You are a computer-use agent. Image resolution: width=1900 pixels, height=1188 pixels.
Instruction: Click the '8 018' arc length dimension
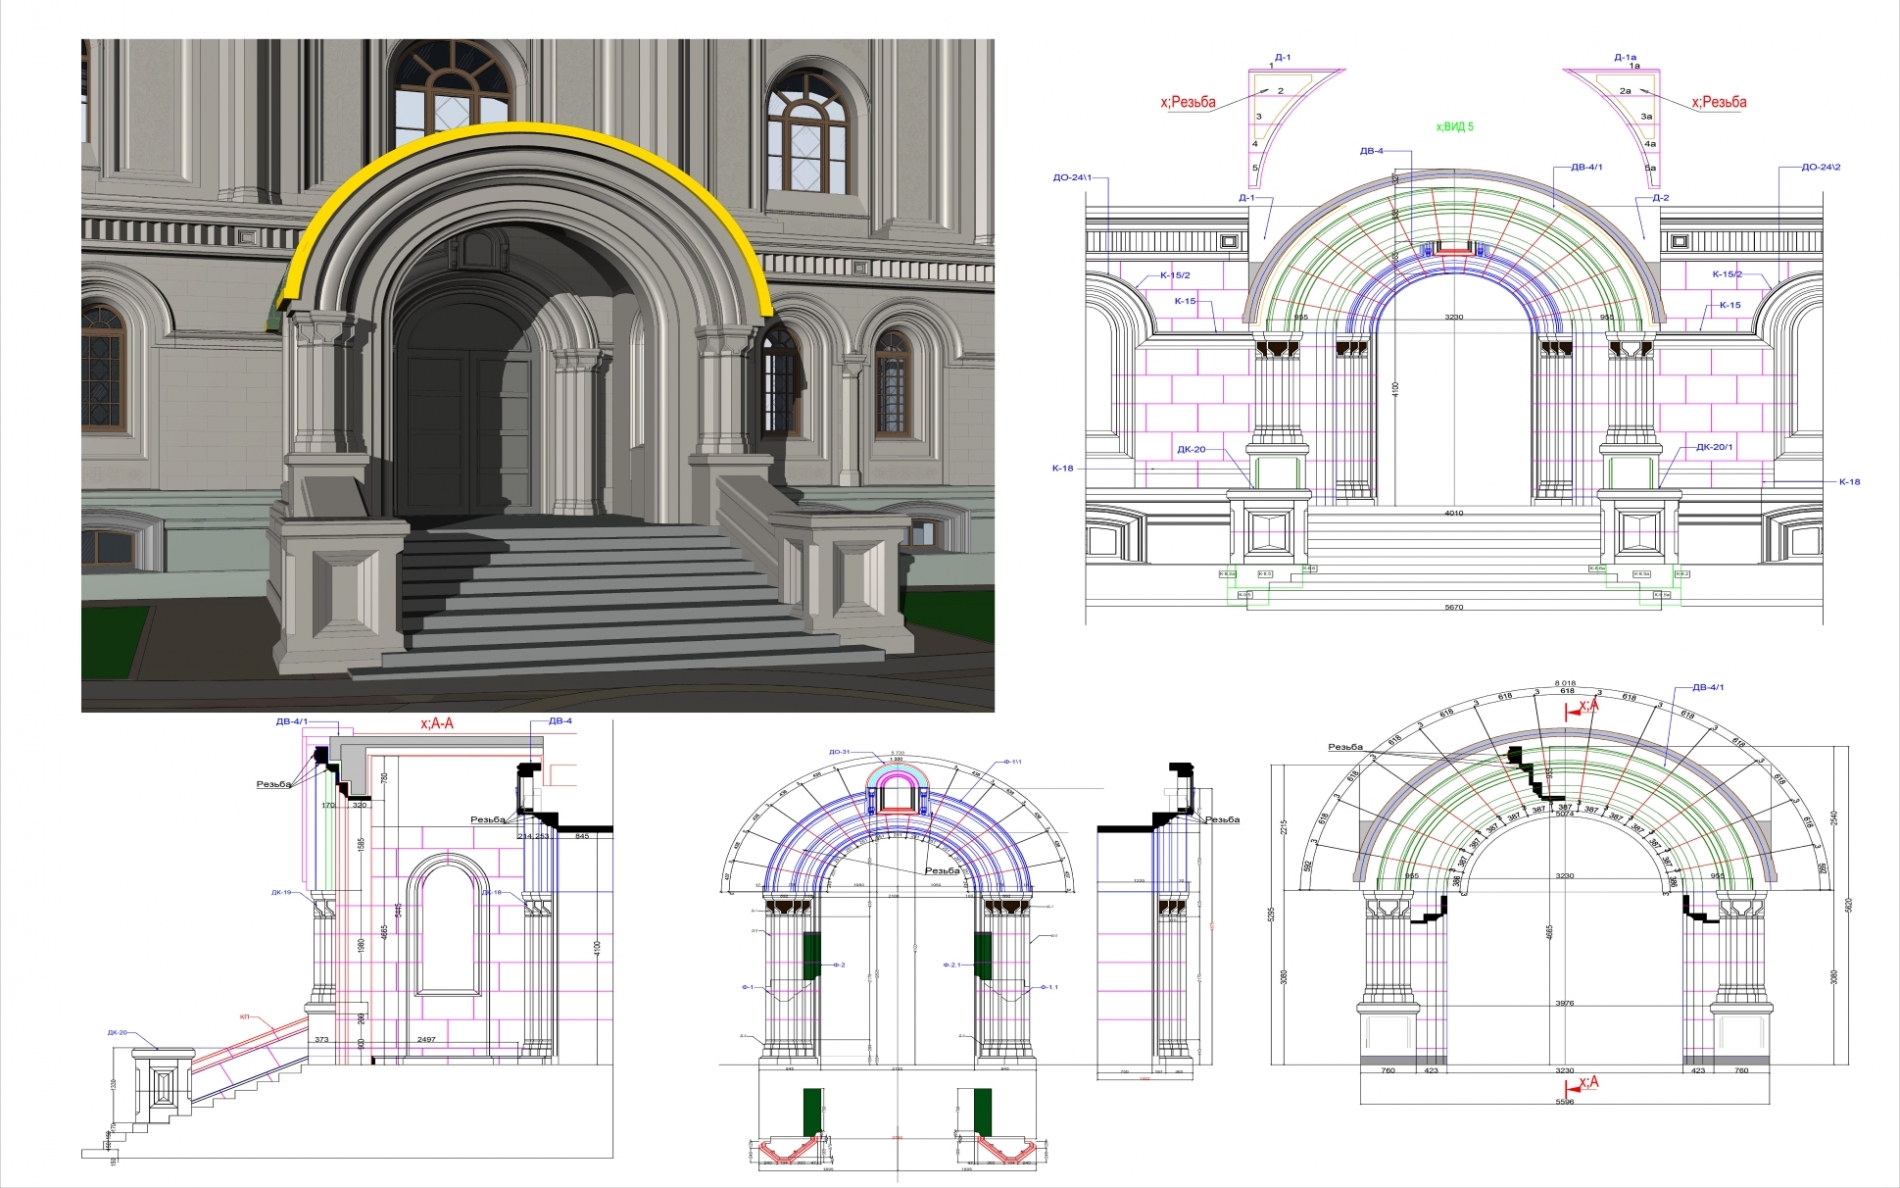[x=1565, y=683]
